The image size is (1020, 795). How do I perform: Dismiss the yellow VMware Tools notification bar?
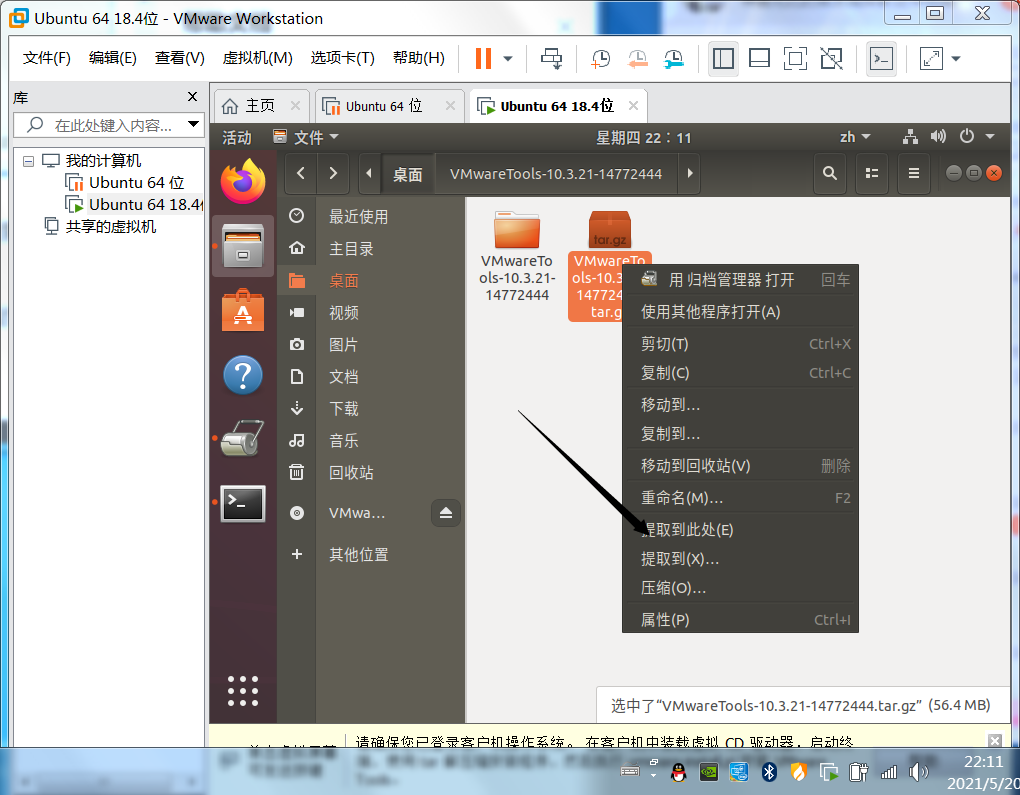click(995, 740)
